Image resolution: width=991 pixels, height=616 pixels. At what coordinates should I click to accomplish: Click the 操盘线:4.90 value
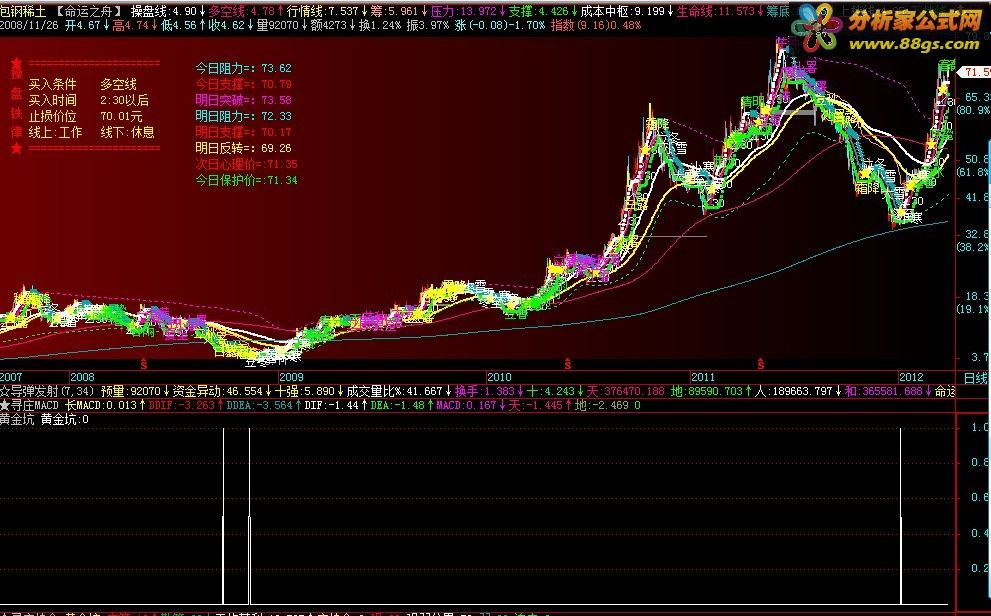(168, 11)
